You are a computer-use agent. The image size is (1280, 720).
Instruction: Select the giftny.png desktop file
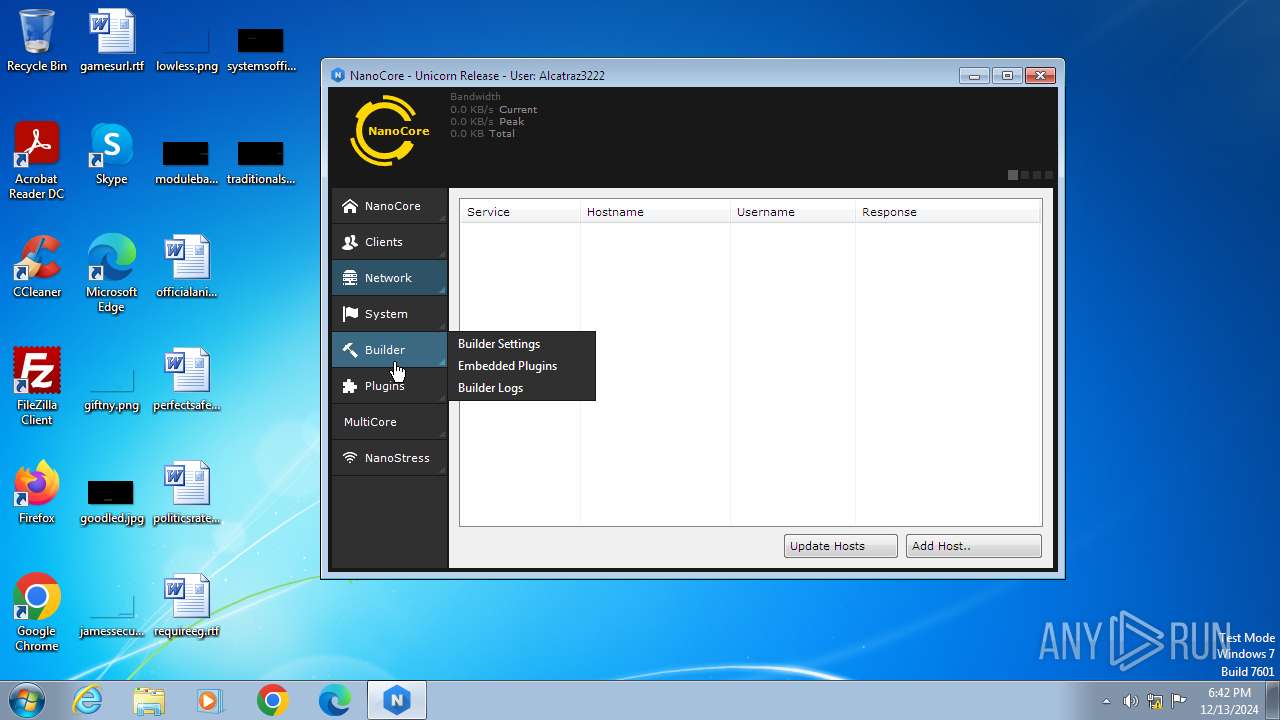(112, 390)
